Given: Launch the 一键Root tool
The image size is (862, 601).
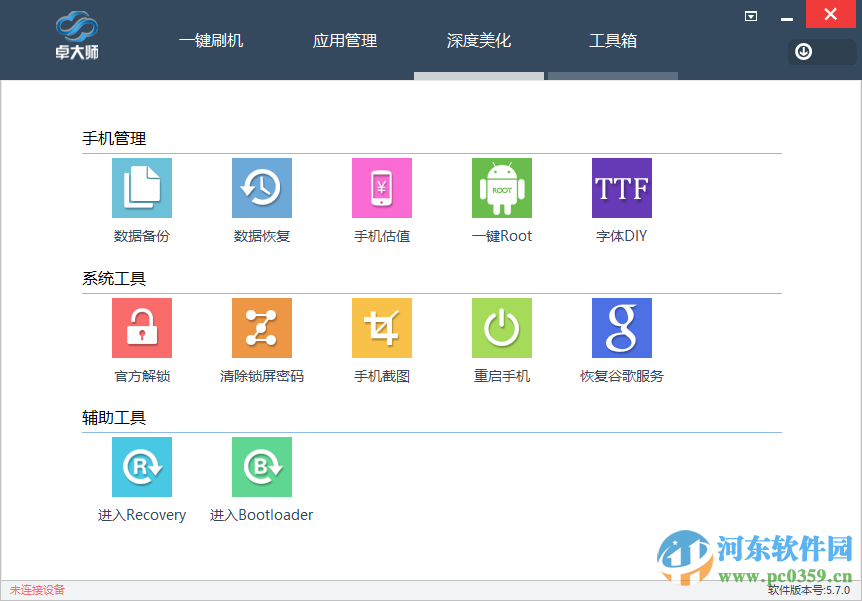Looking at the screenshot, I should [x=501, y=188].
